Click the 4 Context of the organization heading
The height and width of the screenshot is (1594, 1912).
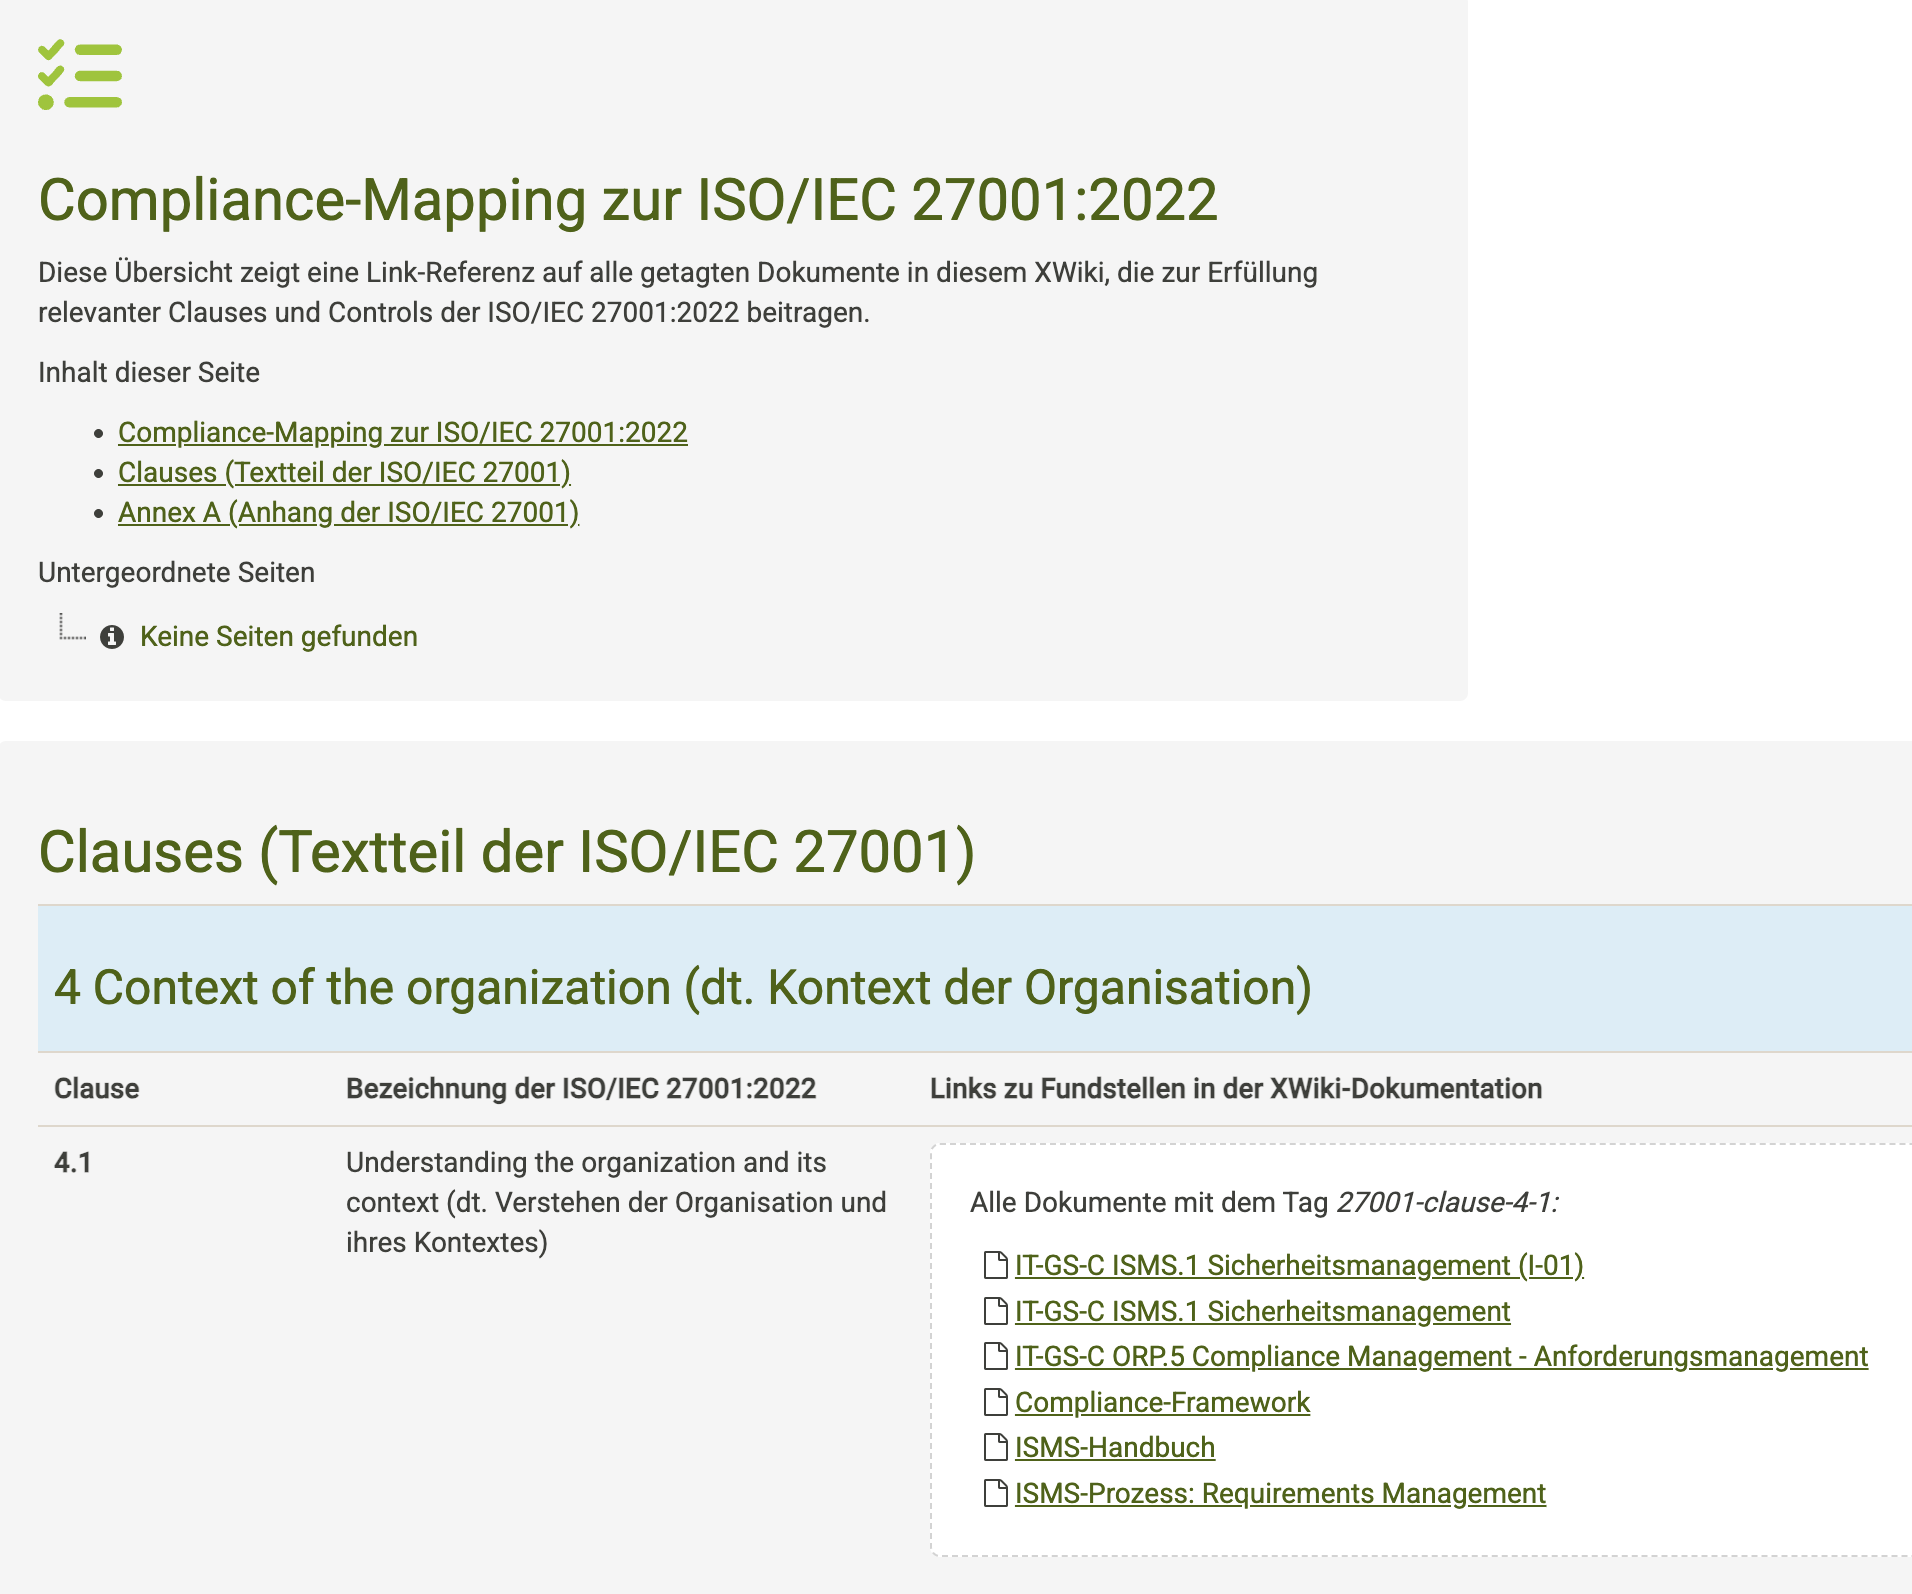click(682, 987)
